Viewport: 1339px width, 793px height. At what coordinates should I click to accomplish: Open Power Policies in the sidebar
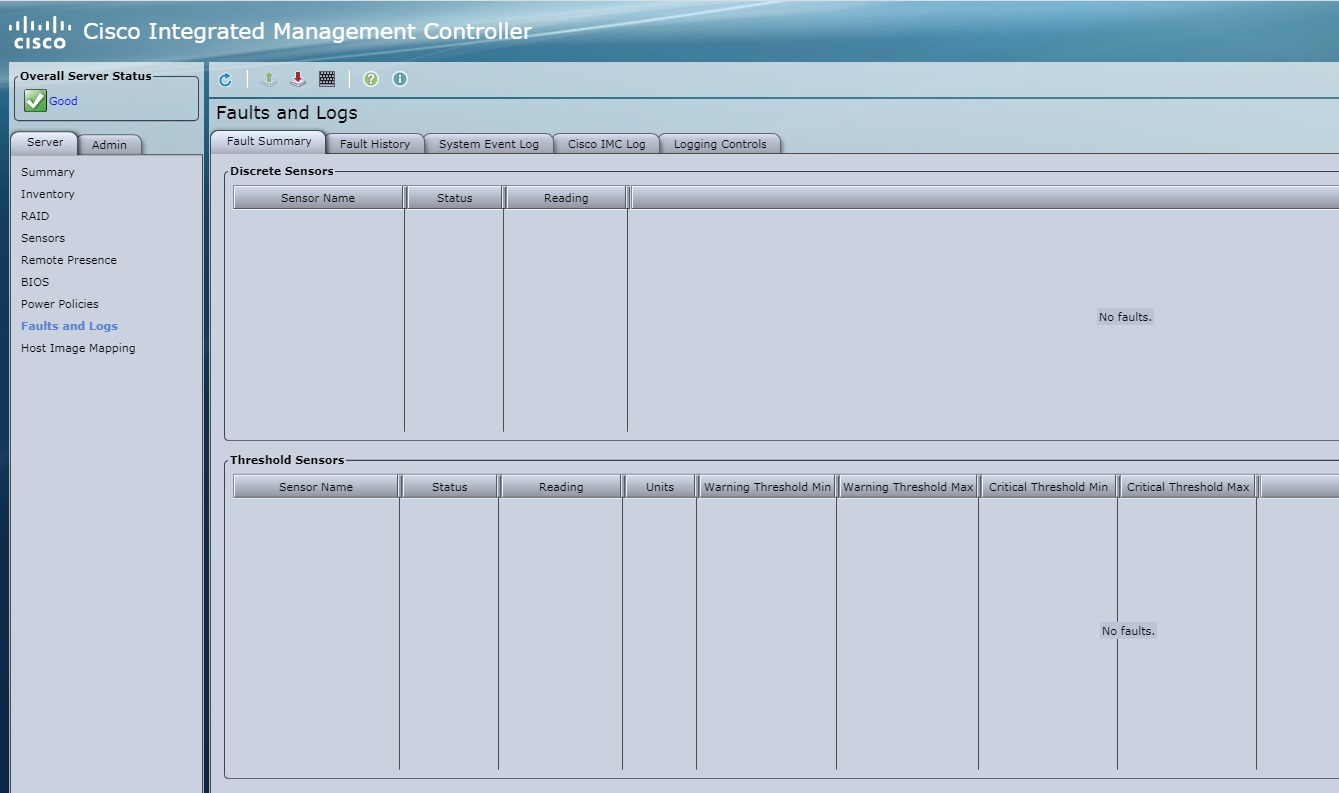tap(60, 304)
